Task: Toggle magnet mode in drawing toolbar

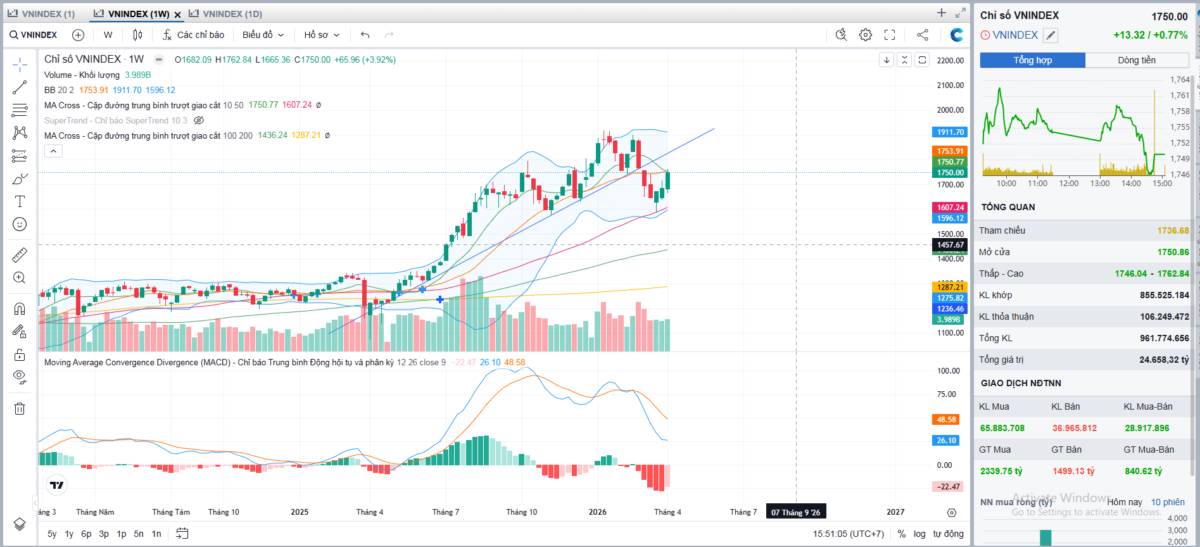Action: [20, 309]
